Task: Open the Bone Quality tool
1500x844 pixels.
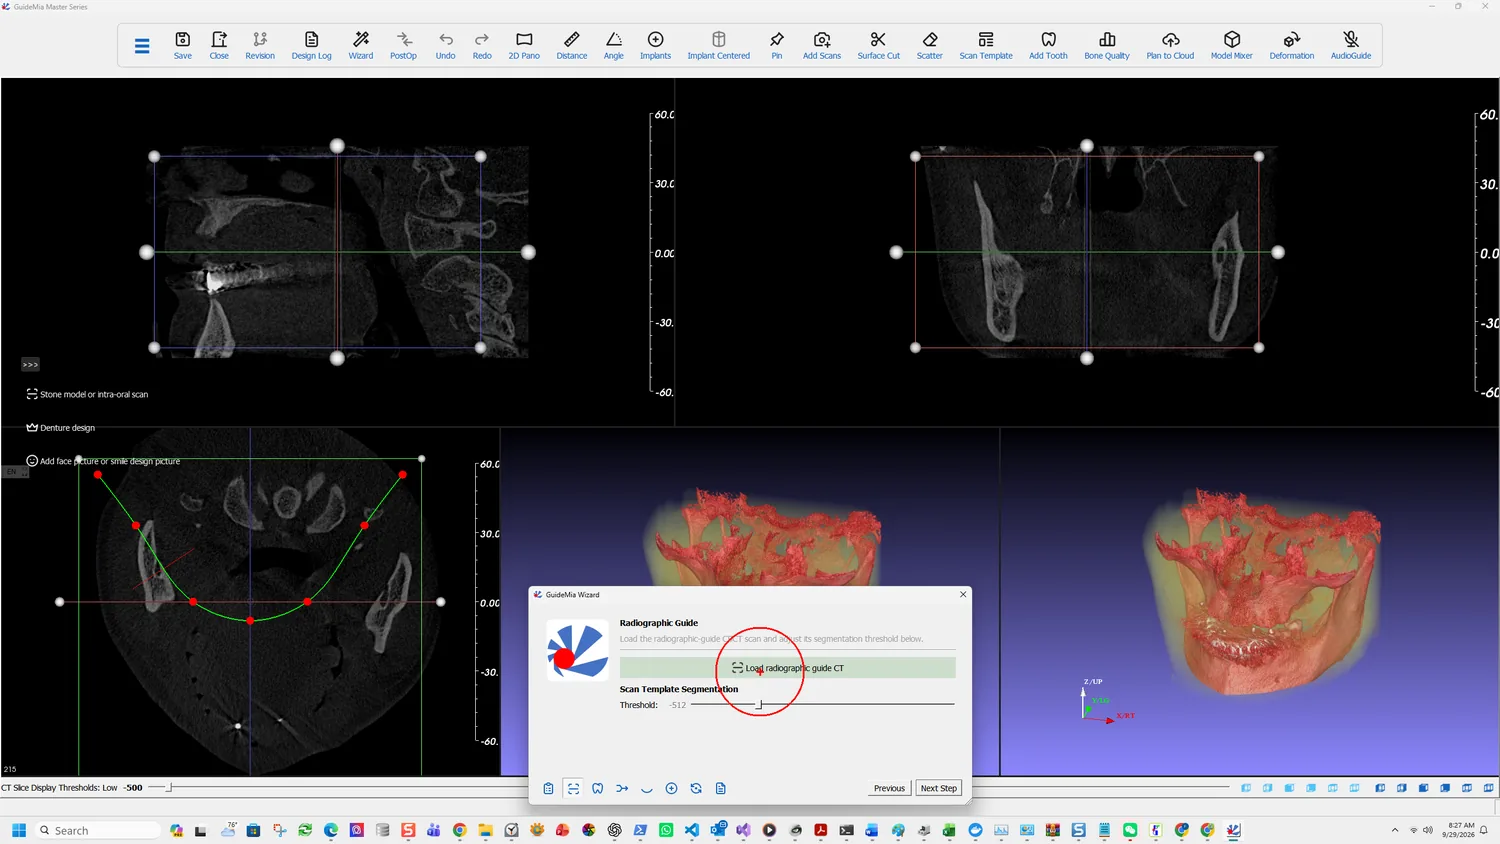Action: click(x=1107, y=45)
